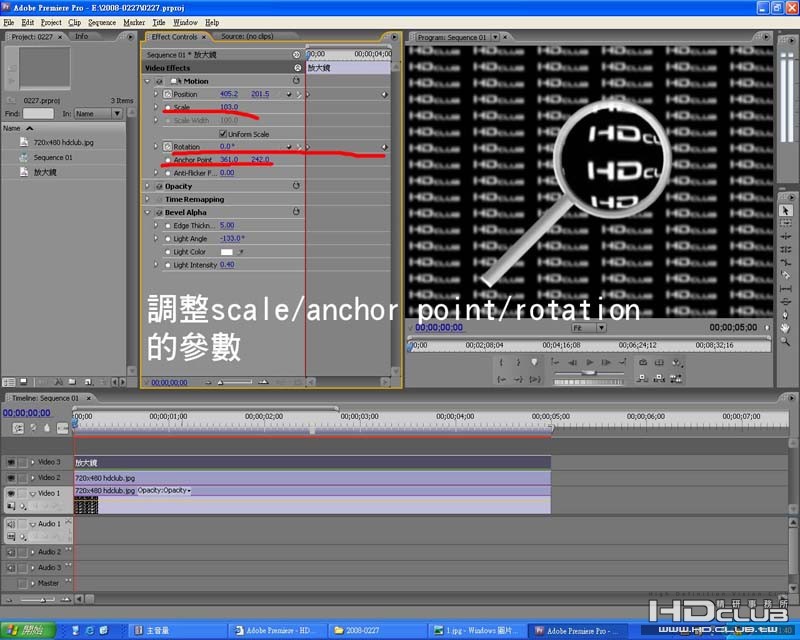Viewport: 800px width, 640px height.
Task: Open the Title menu
Action: pos(159,22)
